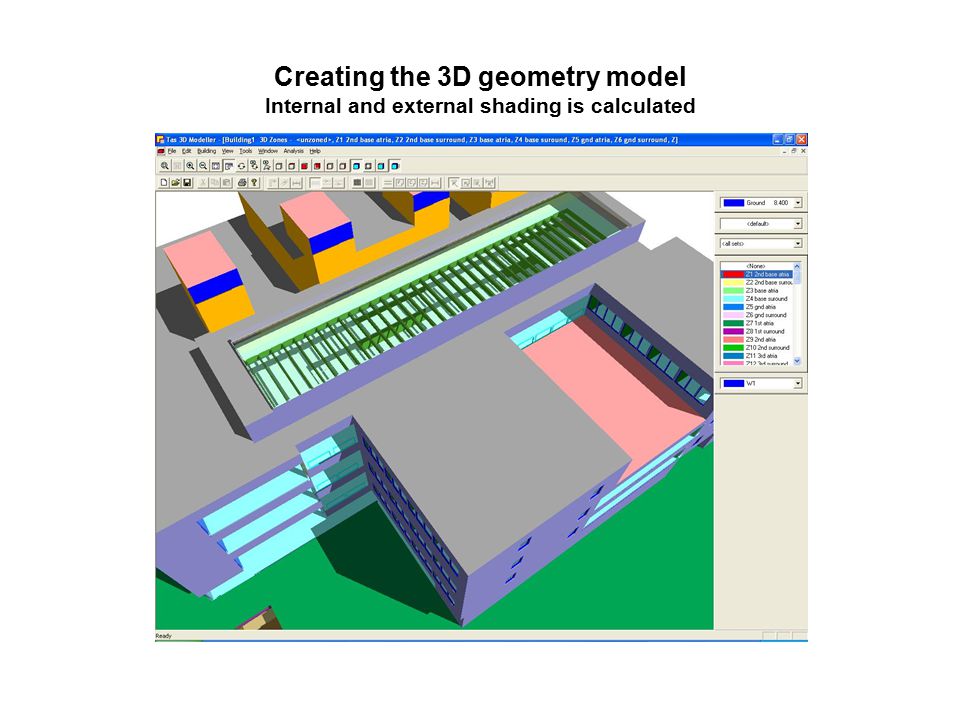Click the Help question mark icon
Image resolution: width=960 pixels, height=720 pixels.
[x=254, y=182]
